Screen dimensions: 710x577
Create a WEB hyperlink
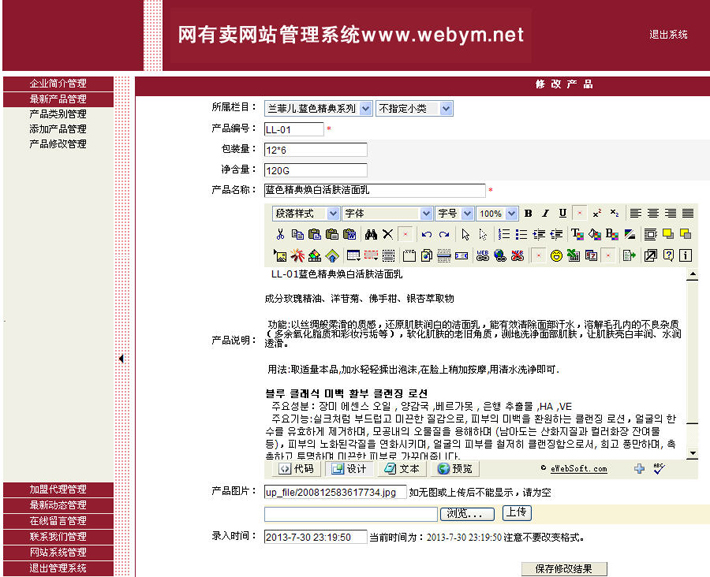482,255
